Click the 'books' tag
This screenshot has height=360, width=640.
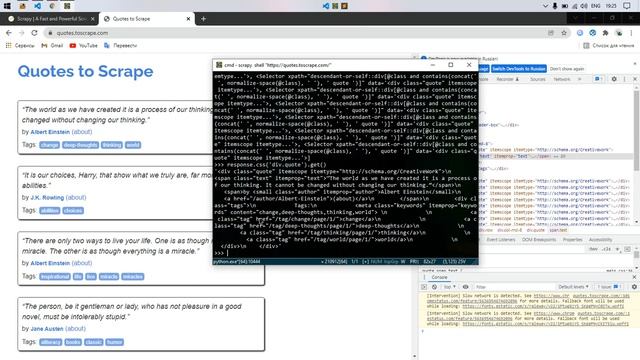[x=73, y=342]
